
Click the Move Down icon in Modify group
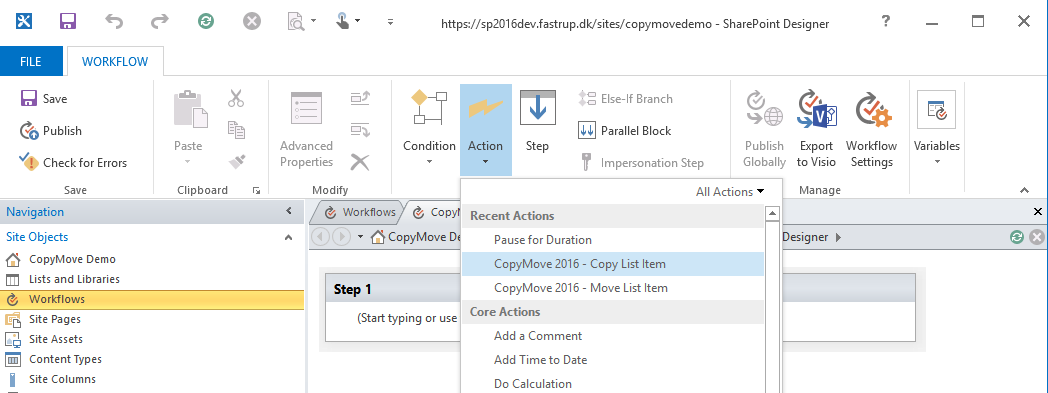[x=360, y=130]
